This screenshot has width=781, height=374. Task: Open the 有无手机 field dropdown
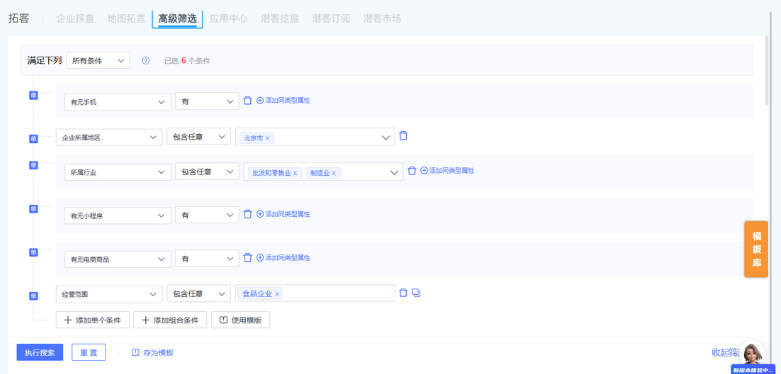coord(118,102)
